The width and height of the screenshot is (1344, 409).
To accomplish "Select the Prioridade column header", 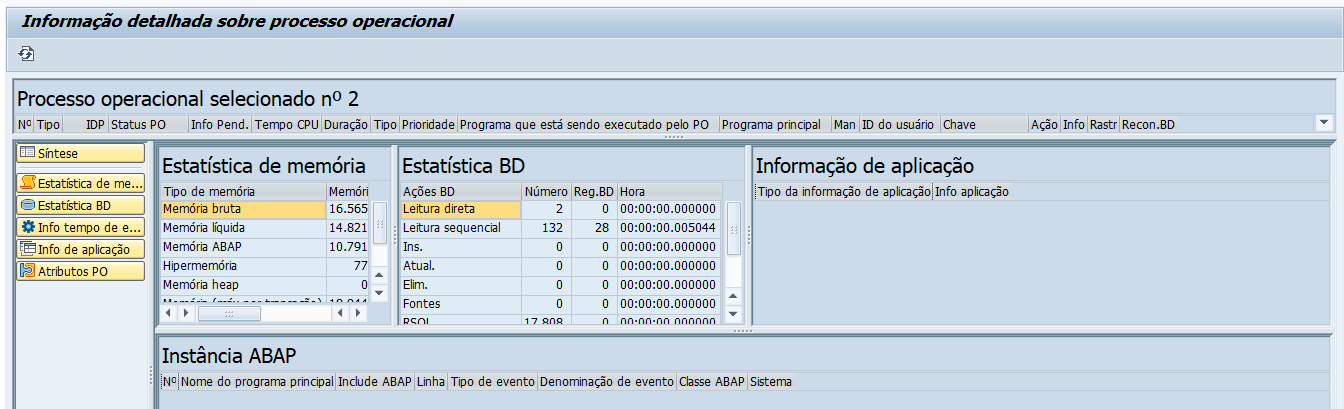I will click(428, 125).
